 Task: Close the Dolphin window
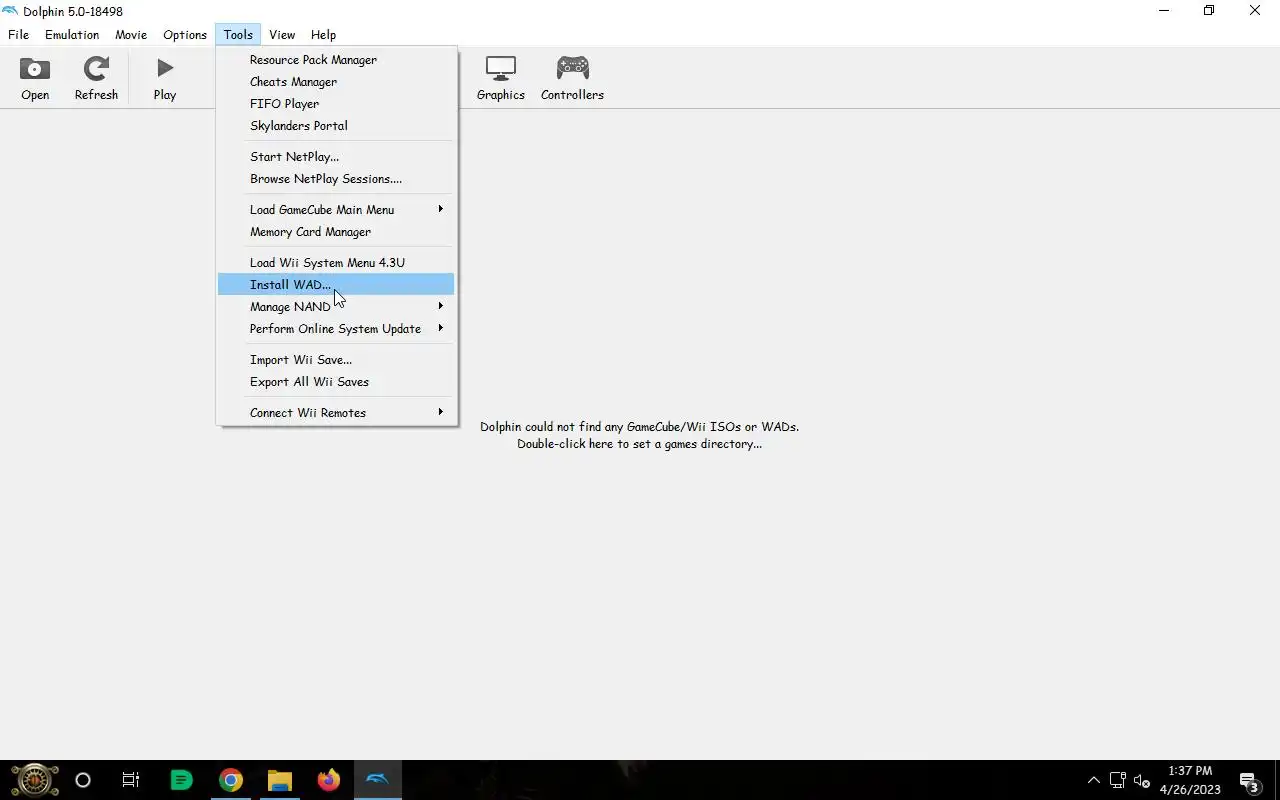tap(1255, 11)
